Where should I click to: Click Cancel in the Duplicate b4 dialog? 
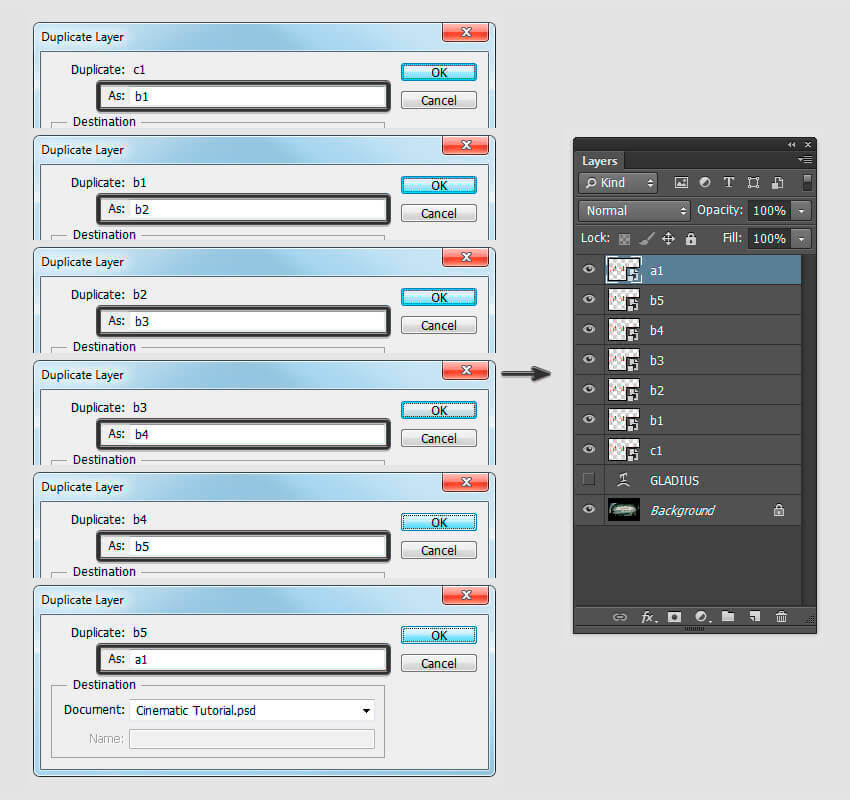(x=439, y=550)
